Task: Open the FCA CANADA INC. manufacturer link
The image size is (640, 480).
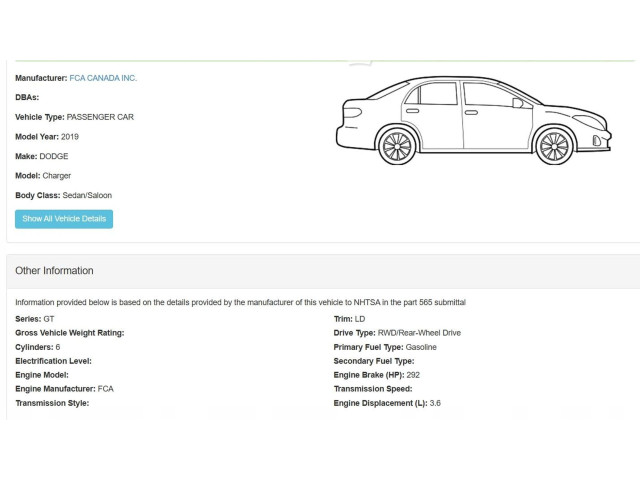Action: tap(103, 78)
